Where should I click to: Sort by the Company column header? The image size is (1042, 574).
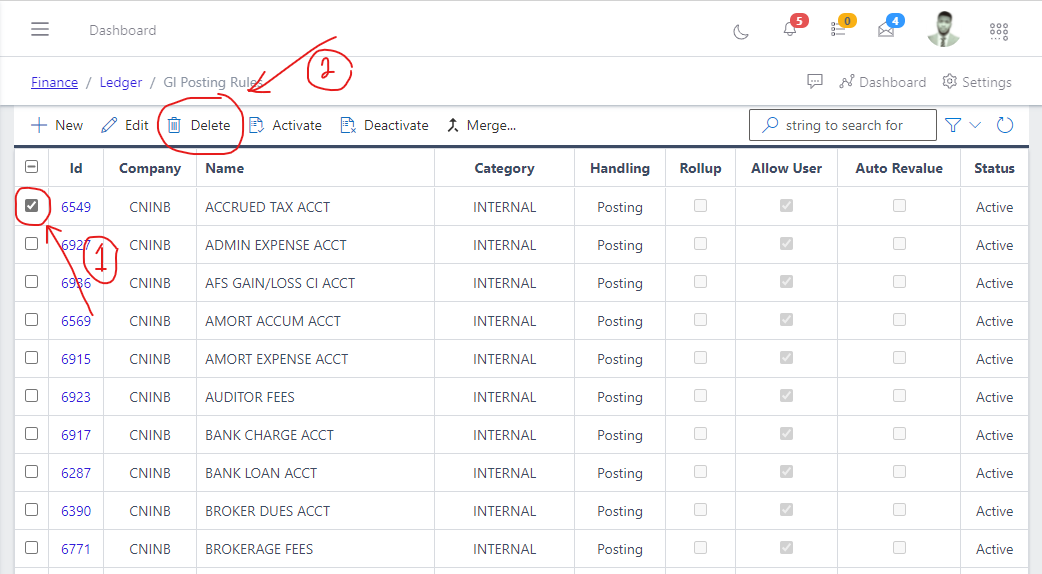click(x=150, y=168)
